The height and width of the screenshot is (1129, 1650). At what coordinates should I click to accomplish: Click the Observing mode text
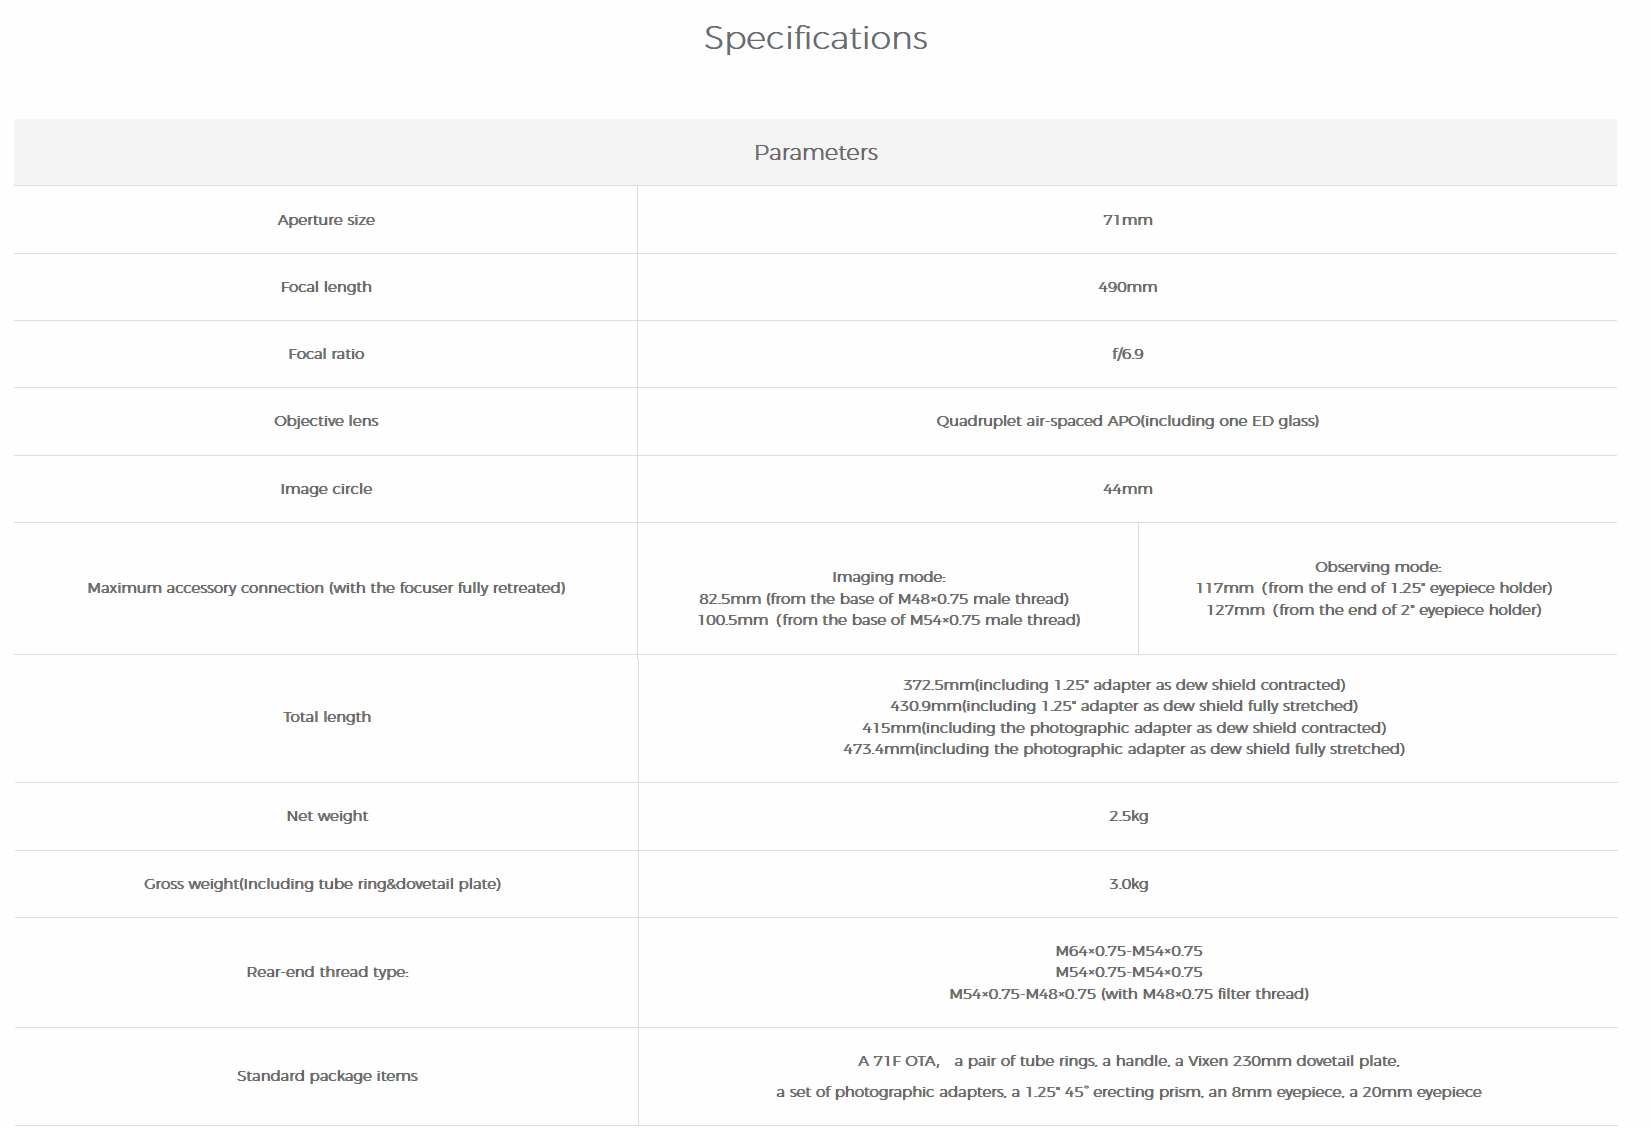[1378, 567]
